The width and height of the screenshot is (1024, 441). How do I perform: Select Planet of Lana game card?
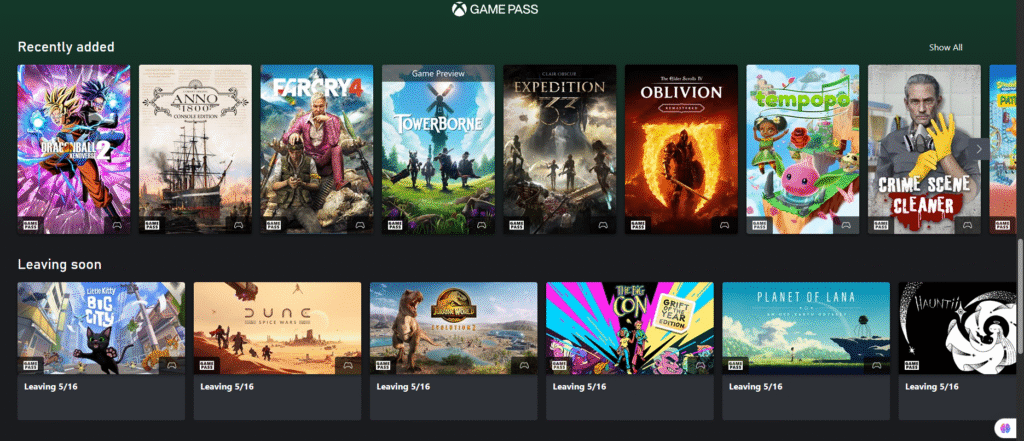(x=806, y=351)
